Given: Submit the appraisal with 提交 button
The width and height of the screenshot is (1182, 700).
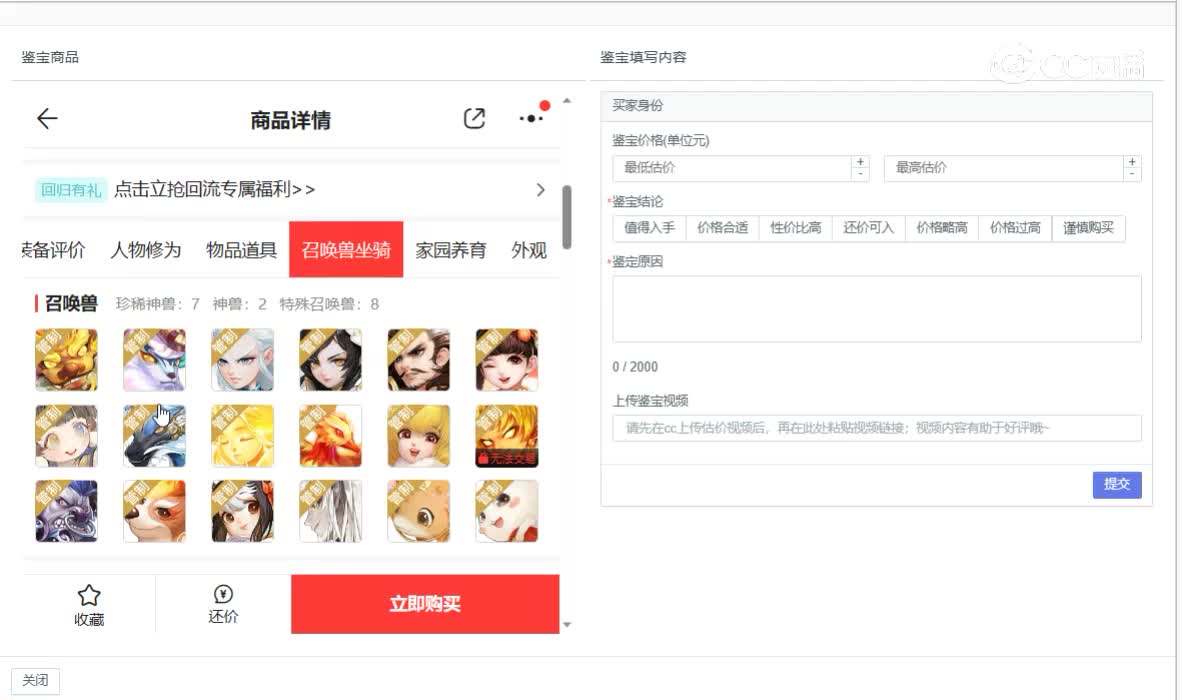Looking at the screenshot, I should tap(1117, 484).
